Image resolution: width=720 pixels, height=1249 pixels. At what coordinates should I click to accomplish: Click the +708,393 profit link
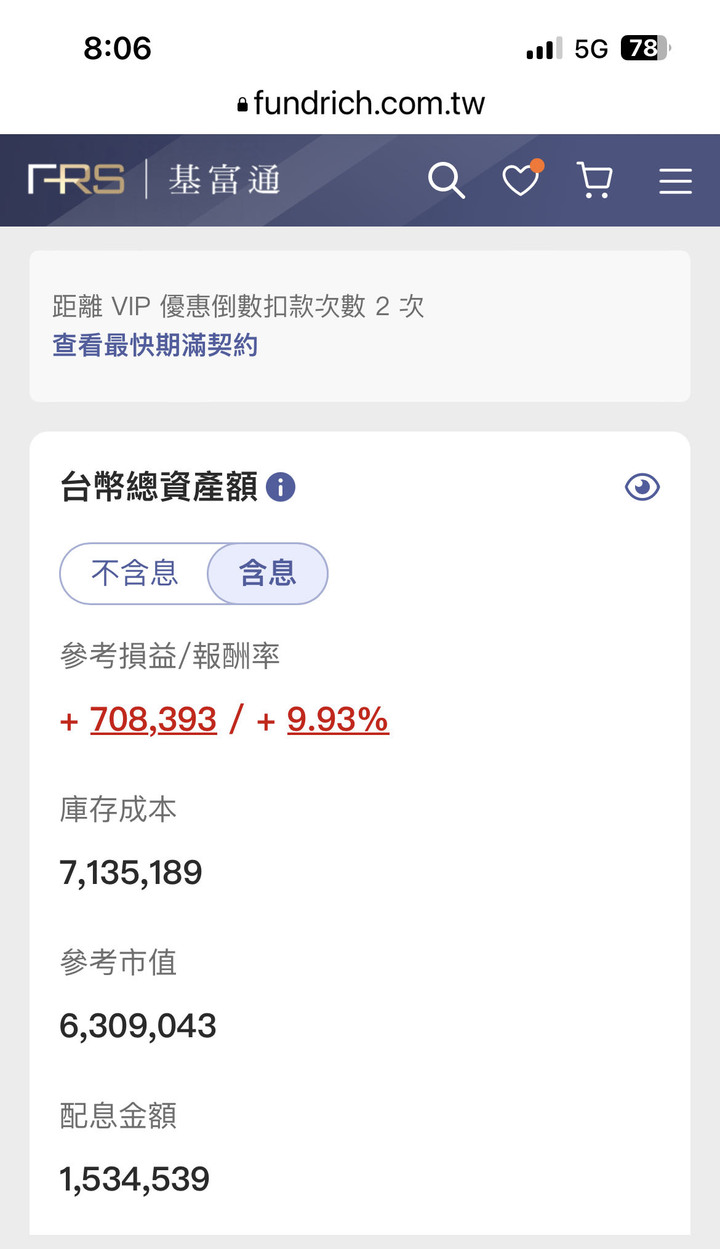pyautogui.click(x=153, y=720)
